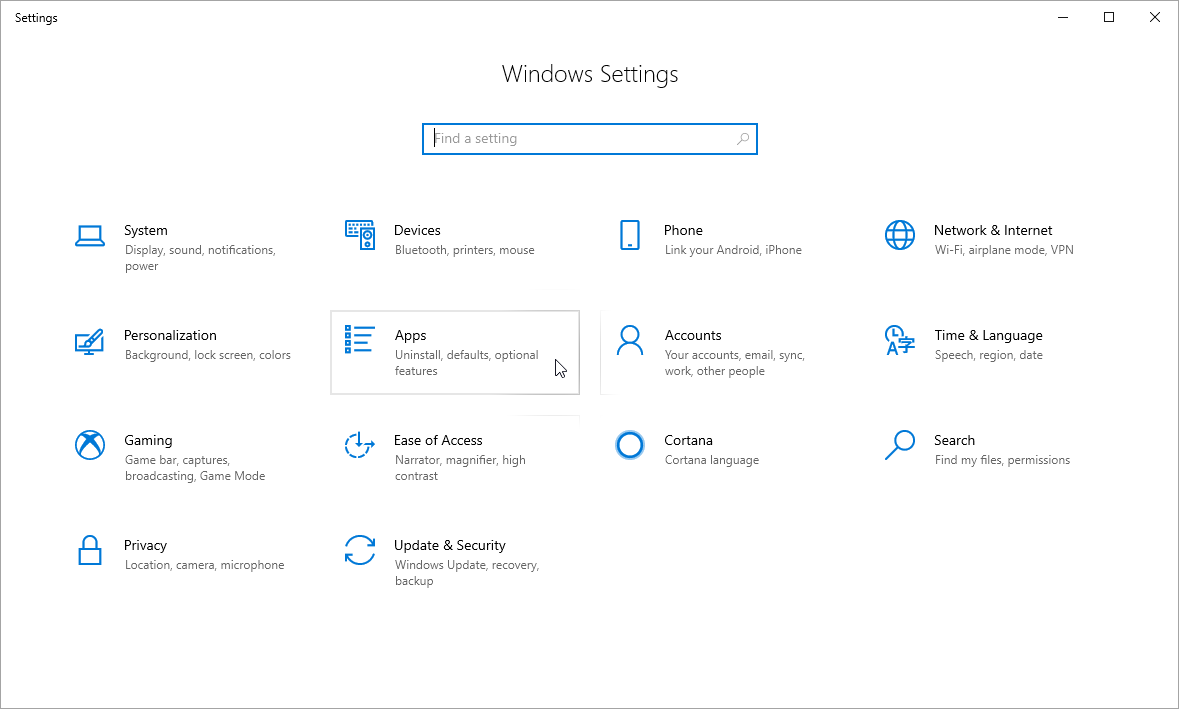
Task: Click 'Narrator, magnifier, high contrast' description
Action: point(460,468)
